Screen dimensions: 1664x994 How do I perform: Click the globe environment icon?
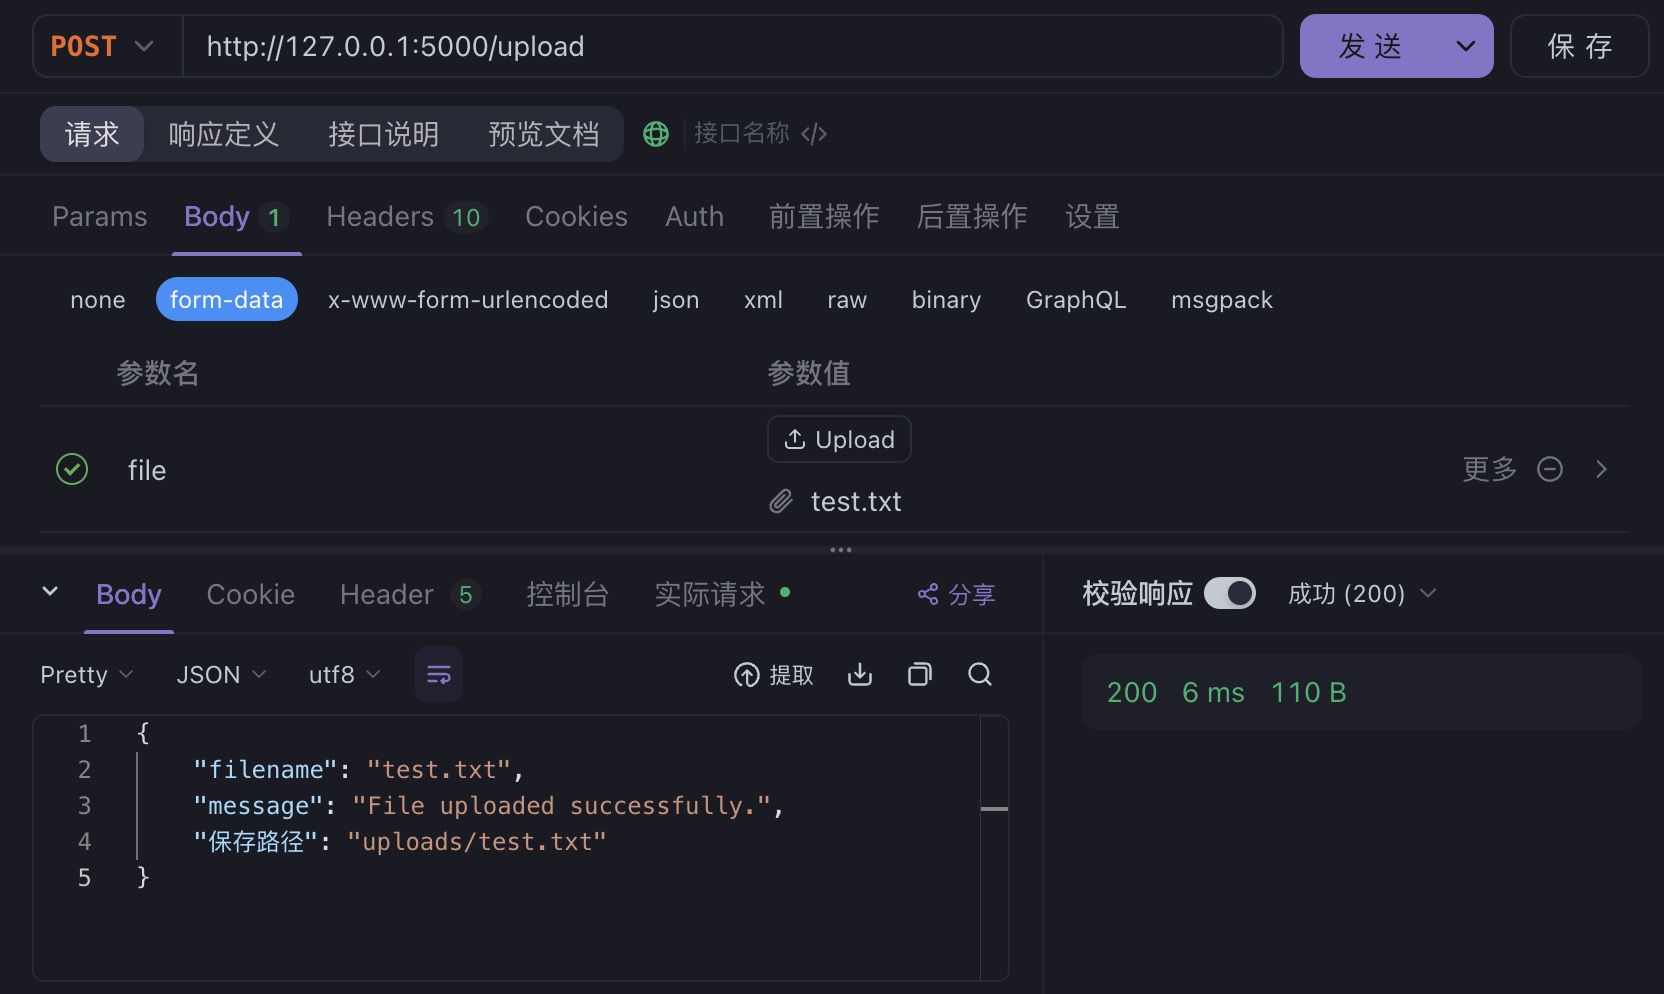[656, 134]
